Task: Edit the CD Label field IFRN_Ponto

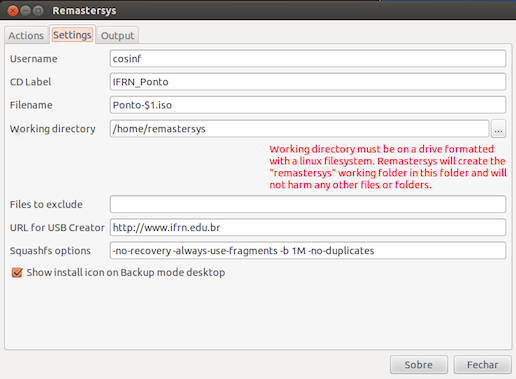Action: (308, 82)
